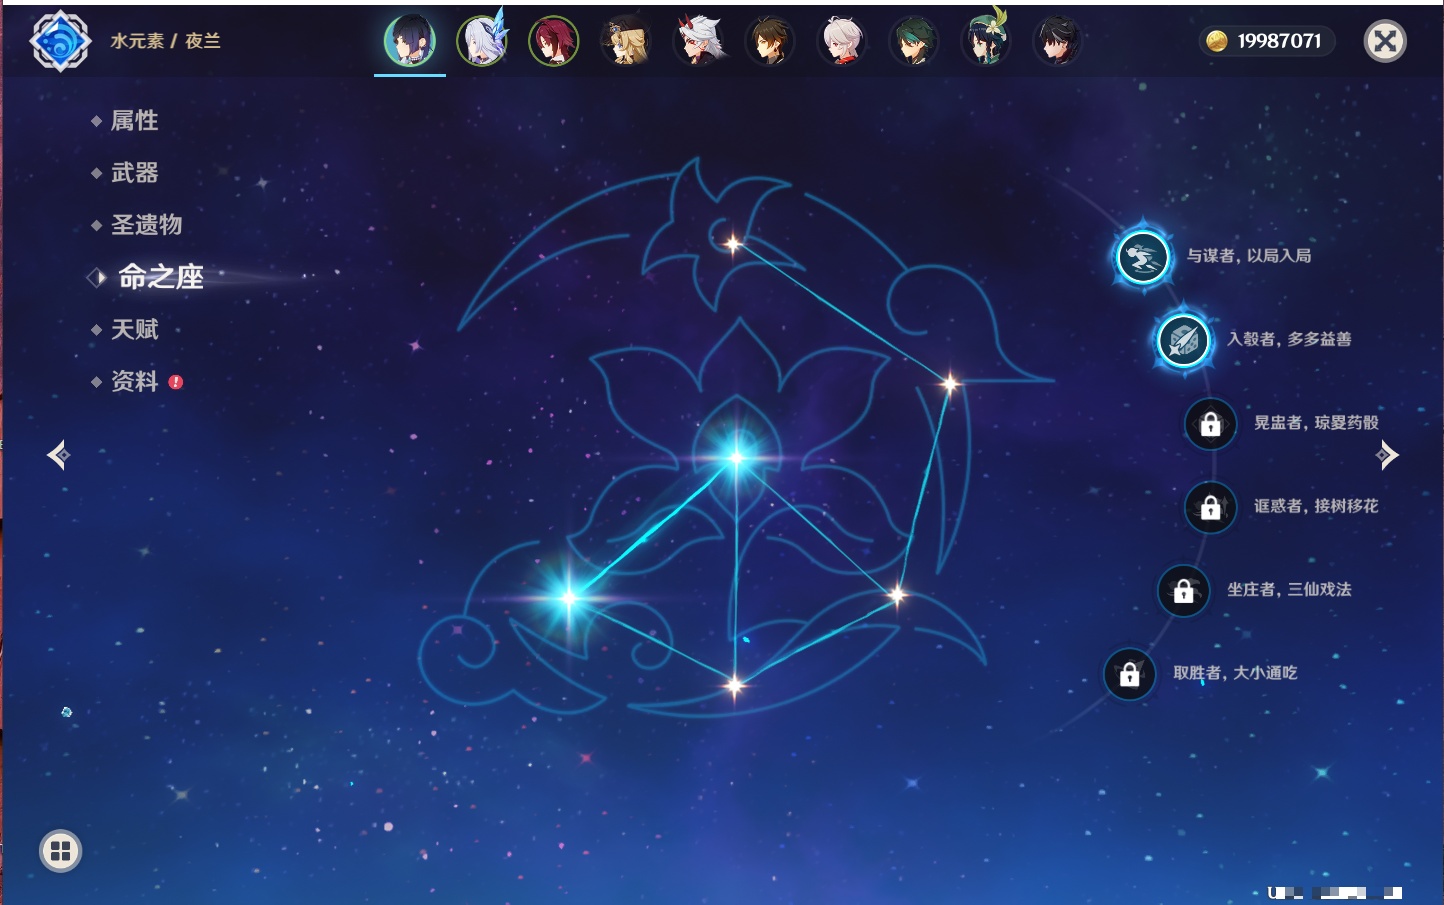Click the bright central star of the constellation
Screen dimensions: 1444x905
tap(736, 458)
